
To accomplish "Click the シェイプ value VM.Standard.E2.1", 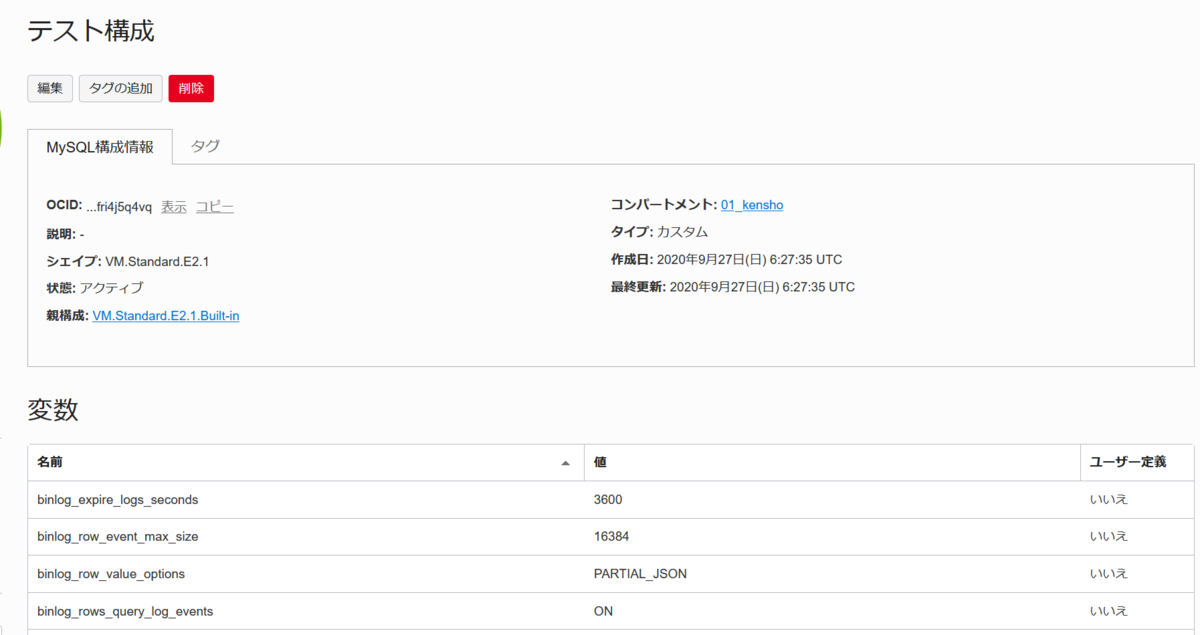I will [157, 261].
